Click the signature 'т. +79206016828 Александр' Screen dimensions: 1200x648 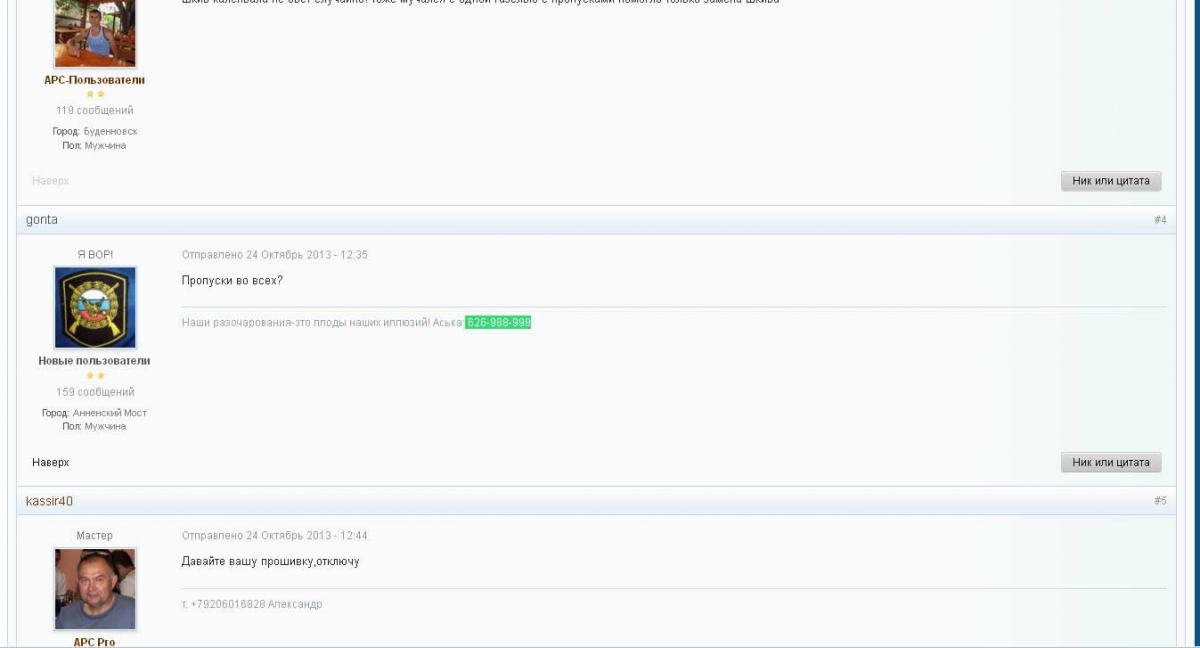(252, 604)
